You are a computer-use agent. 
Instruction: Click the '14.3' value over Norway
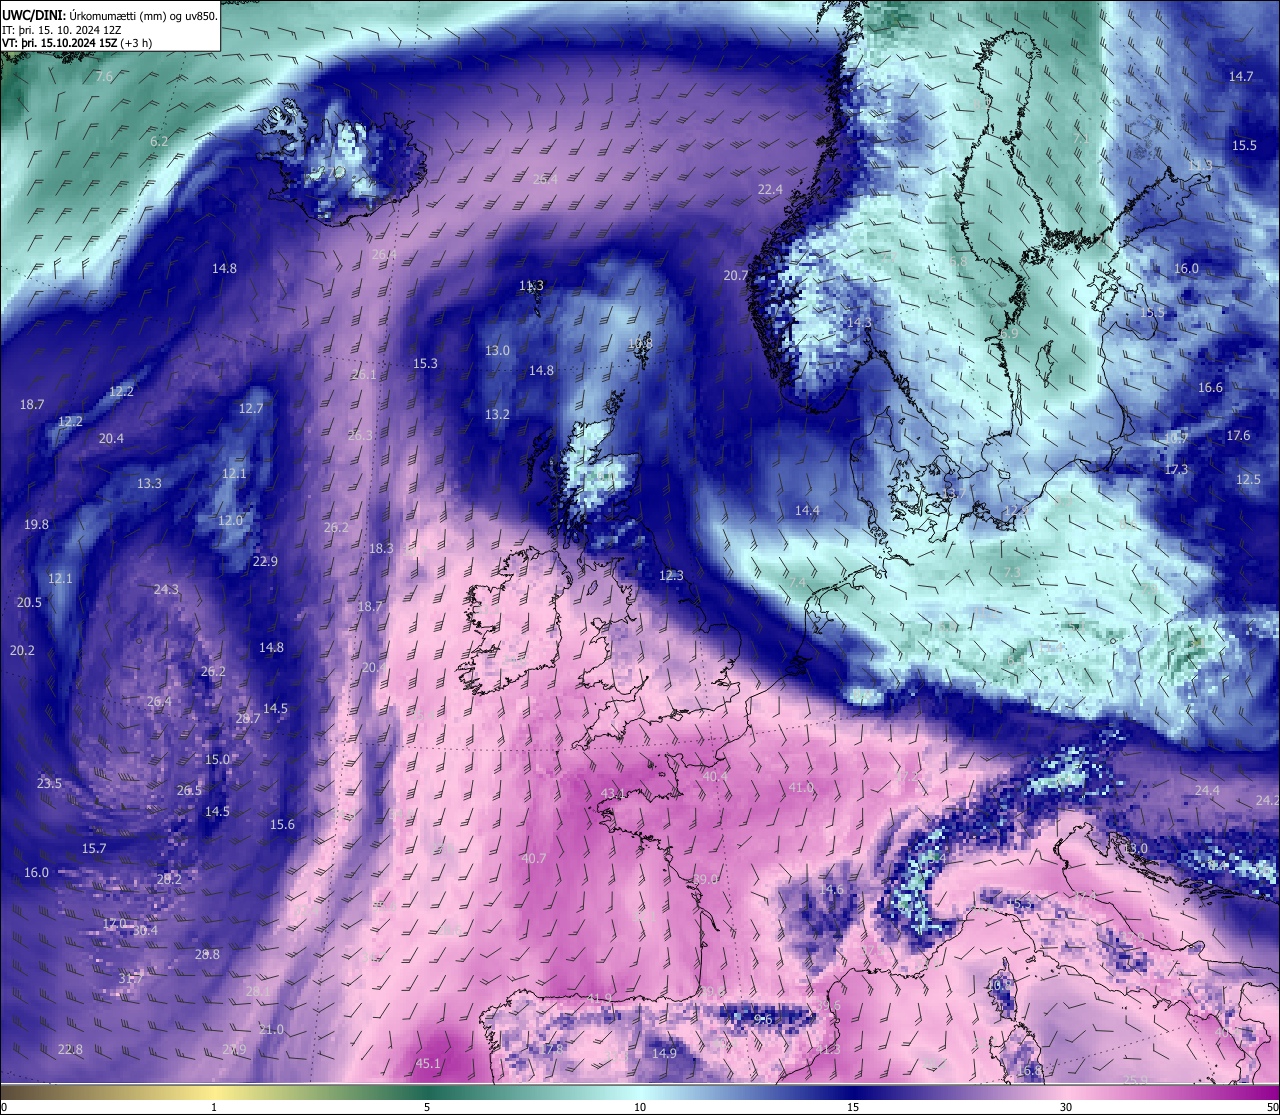pos(859,324)
